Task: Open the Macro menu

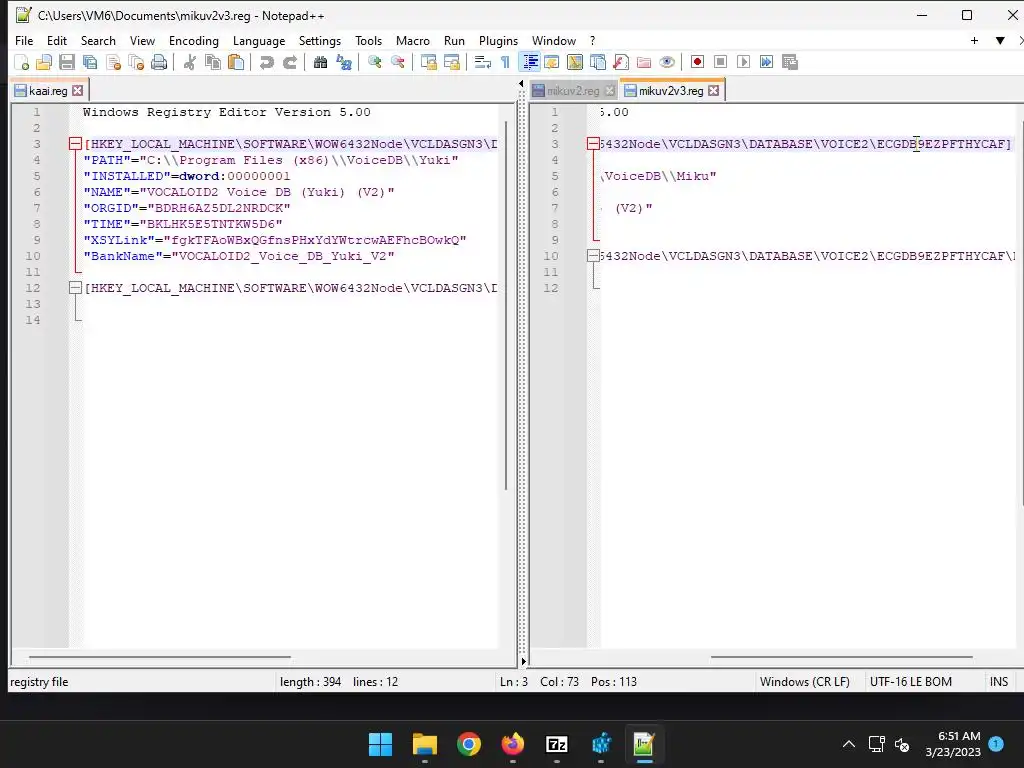Action: [x=413, y=40]
